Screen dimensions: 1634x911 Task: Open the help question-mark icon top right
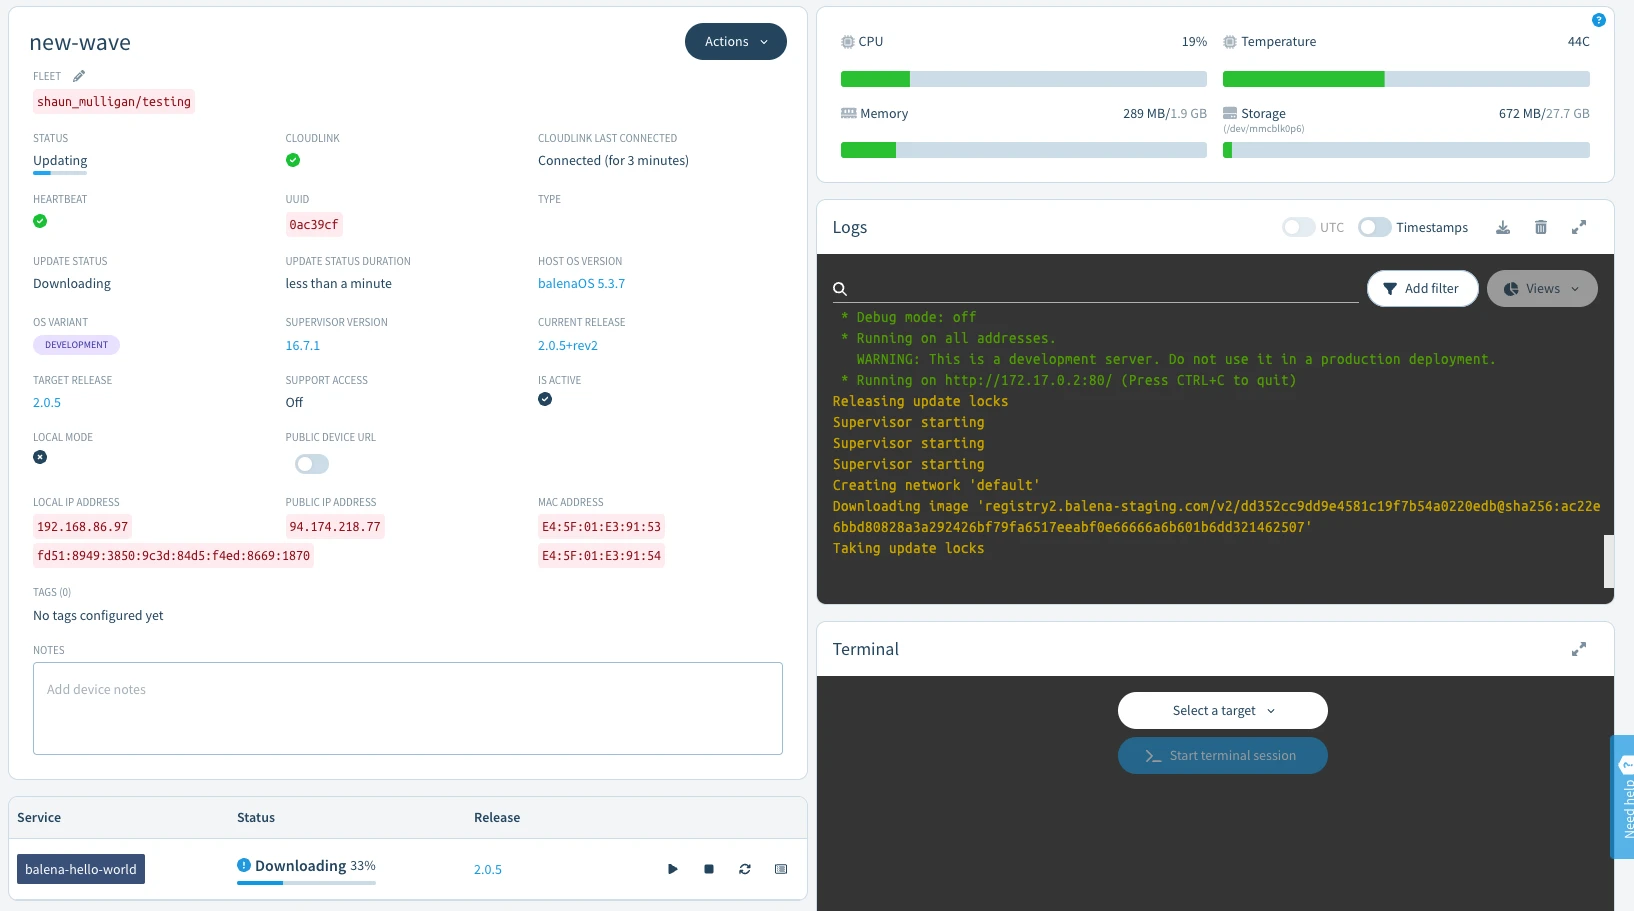pos(1598,19)
